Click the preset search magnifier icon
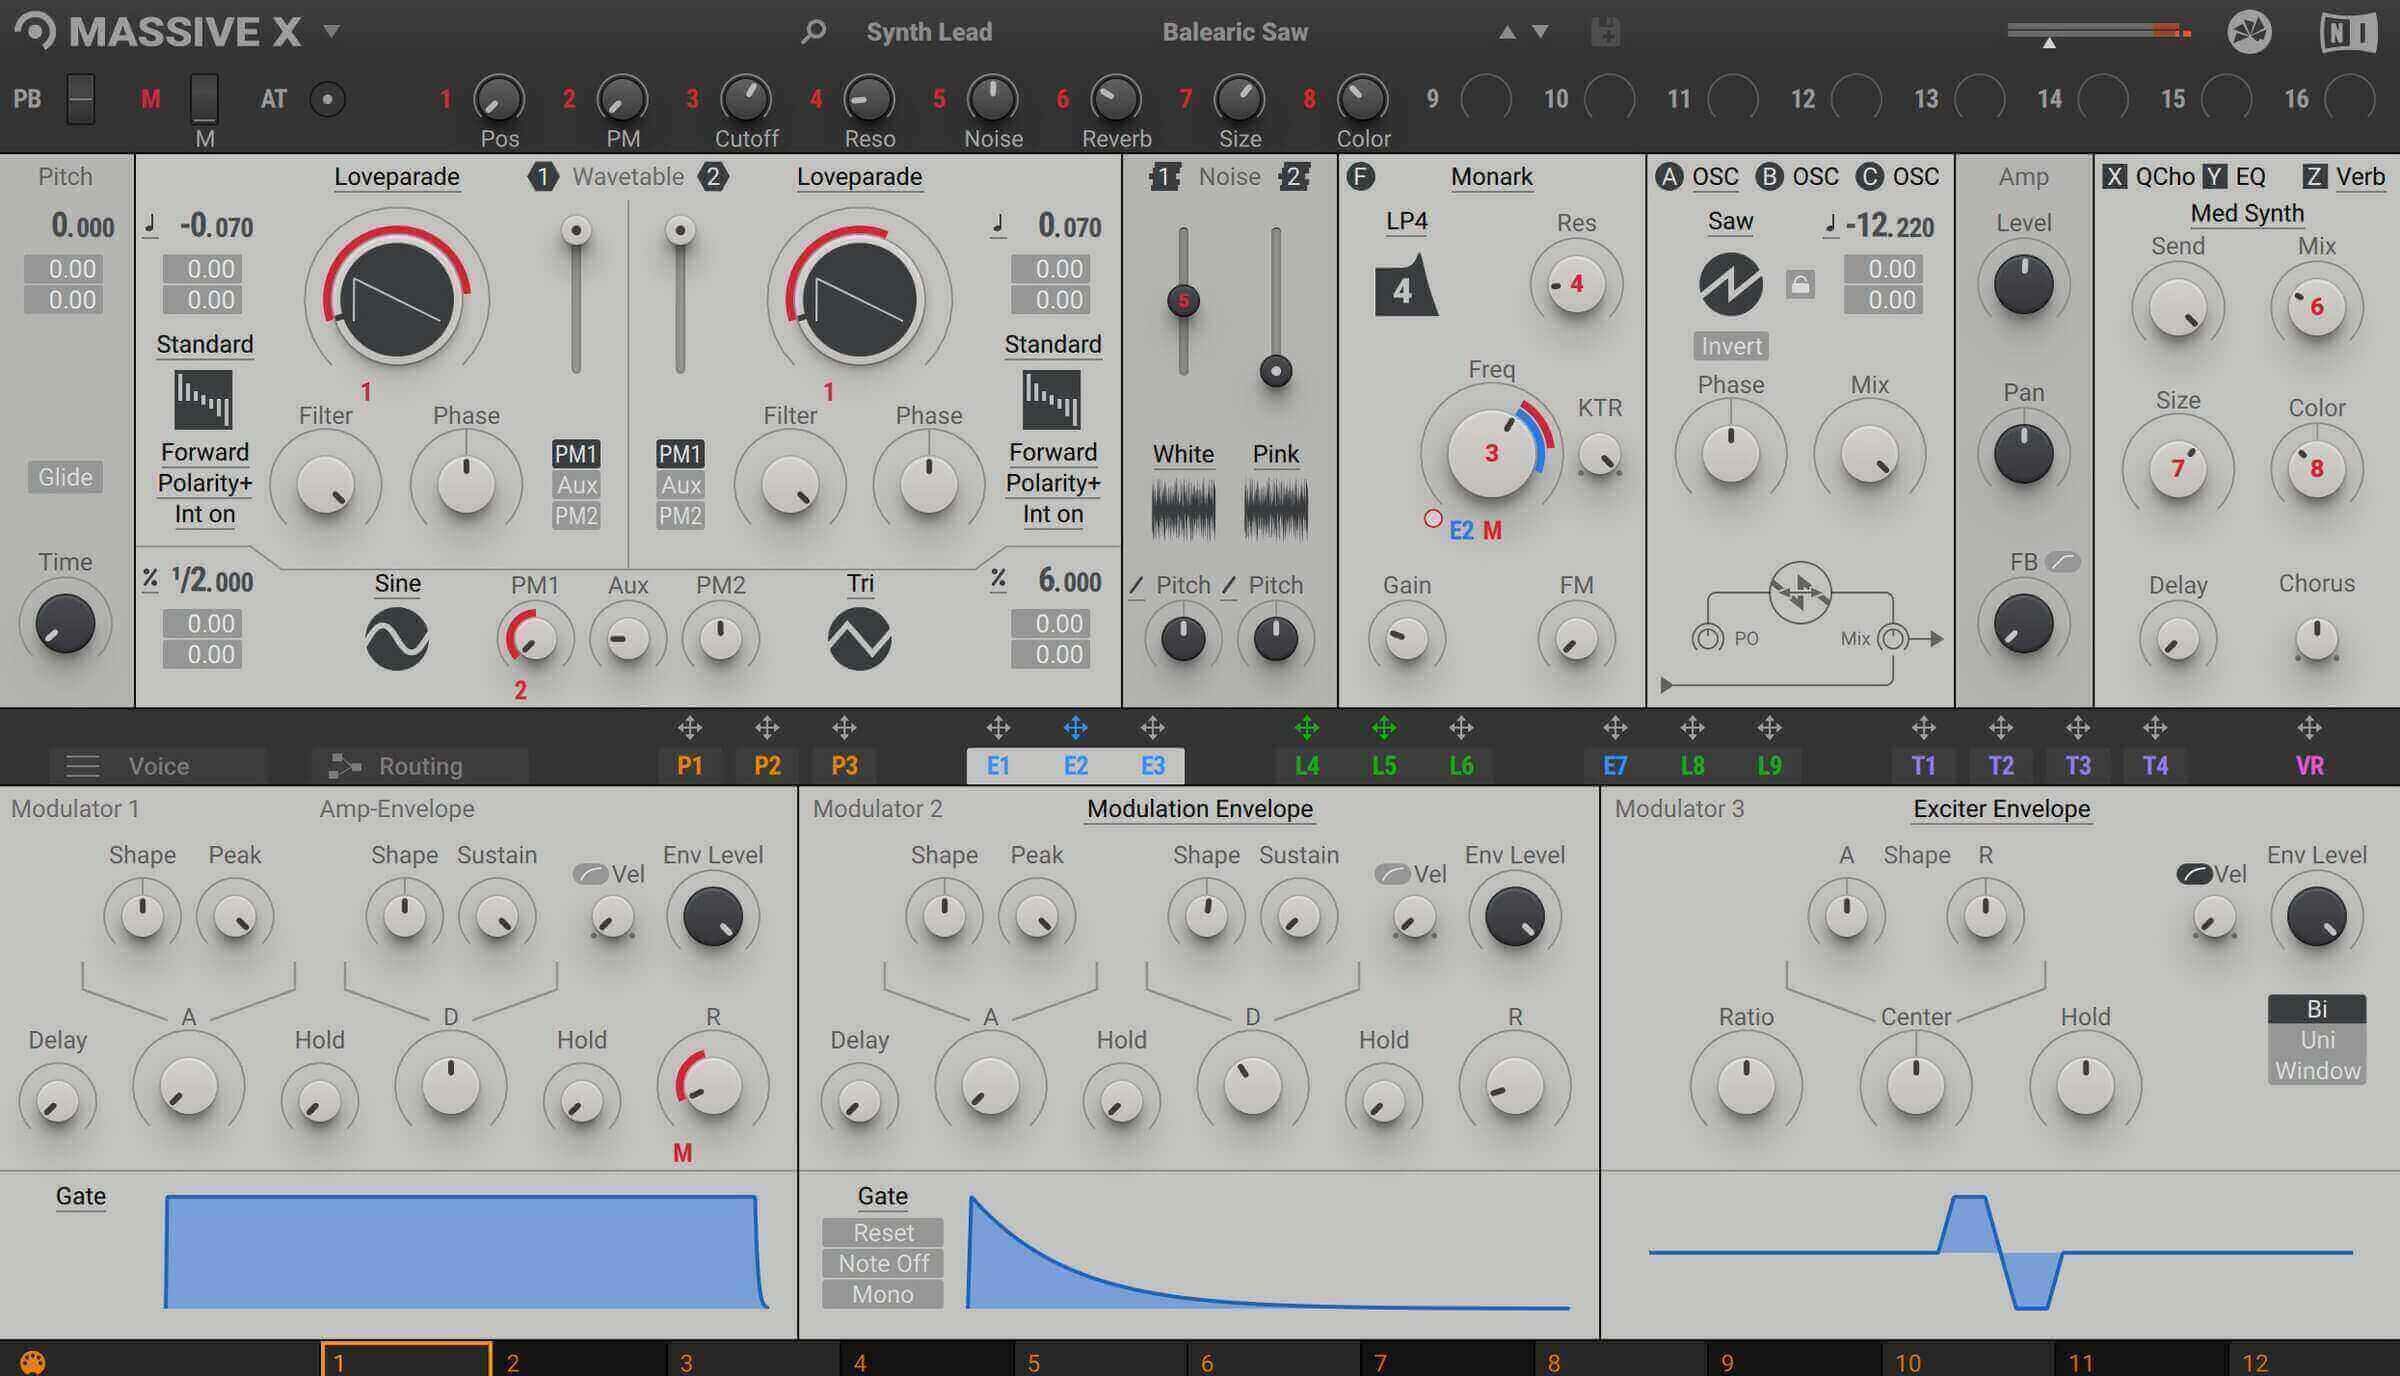2400x1376 pixels. tap(813, 32)
